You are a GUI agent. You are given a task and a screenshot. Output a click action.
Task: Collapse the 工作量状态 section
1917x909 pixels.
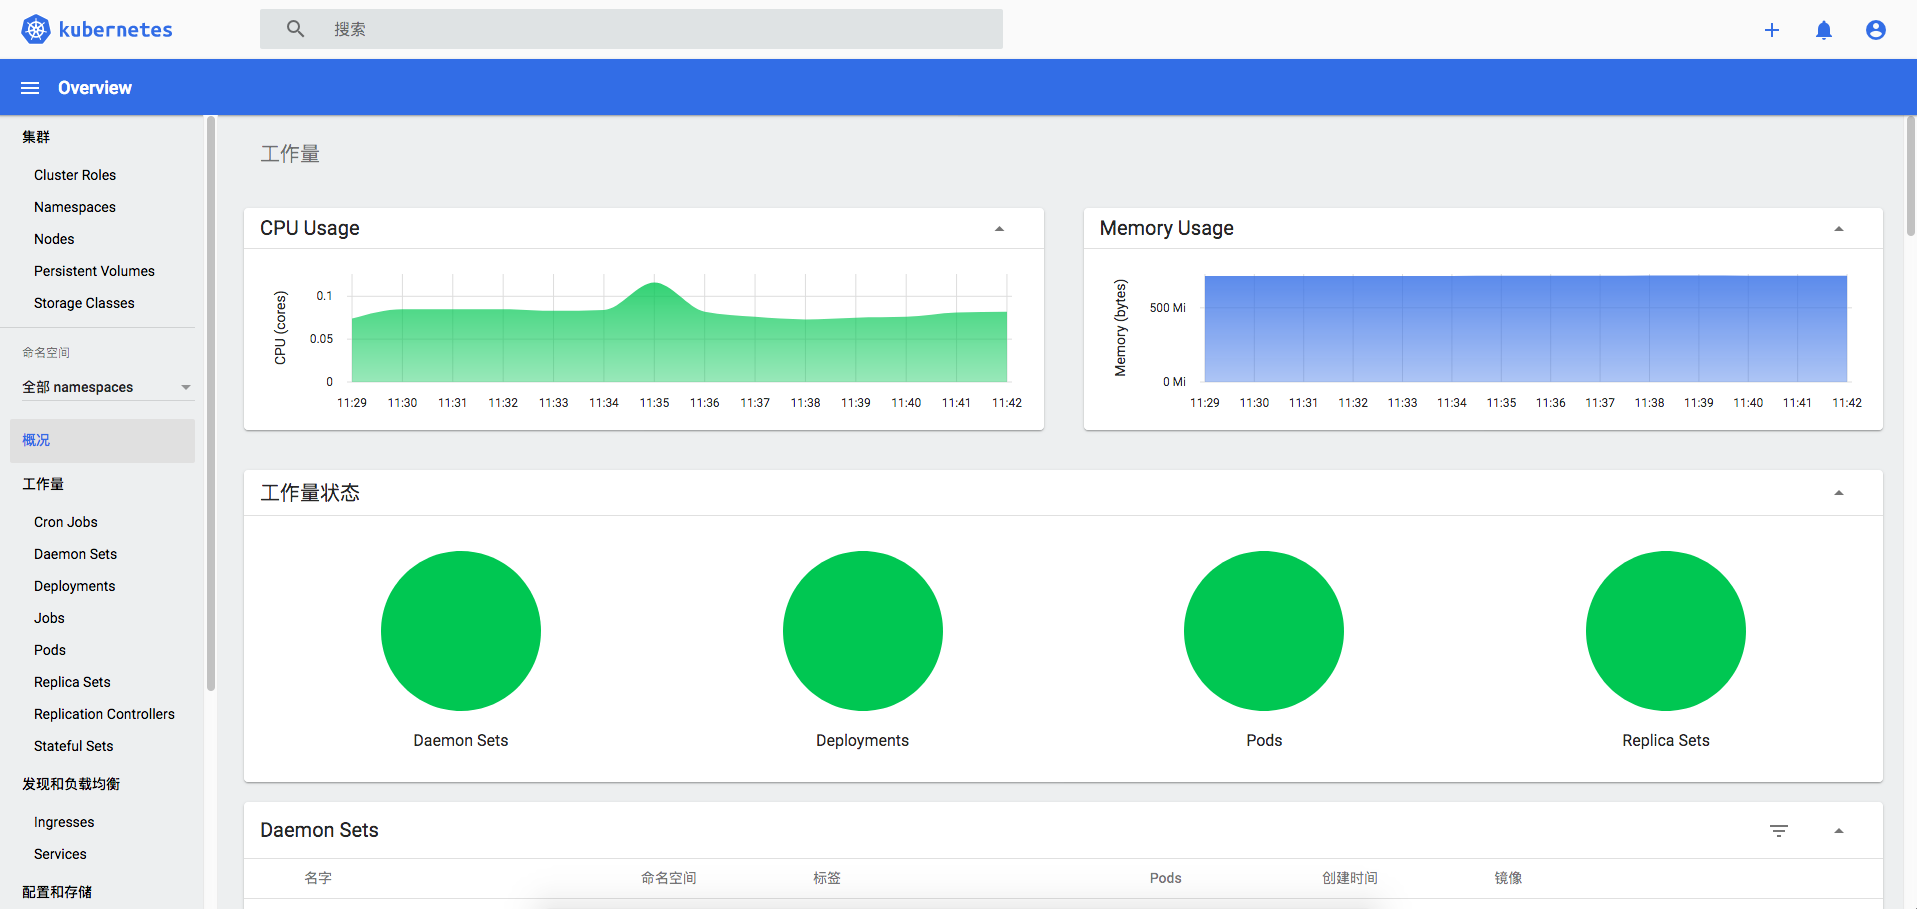(x=1839, y=492)
